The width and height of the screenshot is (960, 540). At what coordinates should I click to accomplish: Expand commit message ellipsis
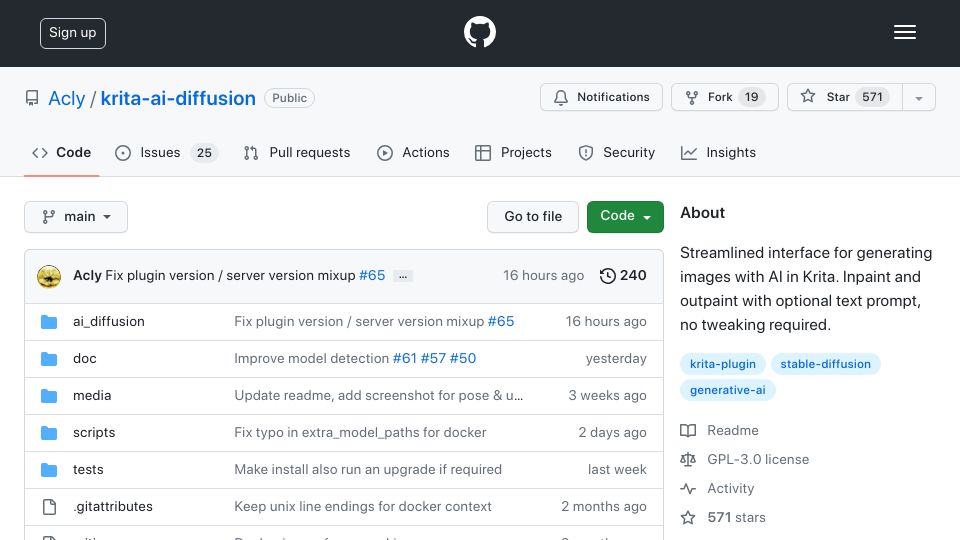coord(403,276)
